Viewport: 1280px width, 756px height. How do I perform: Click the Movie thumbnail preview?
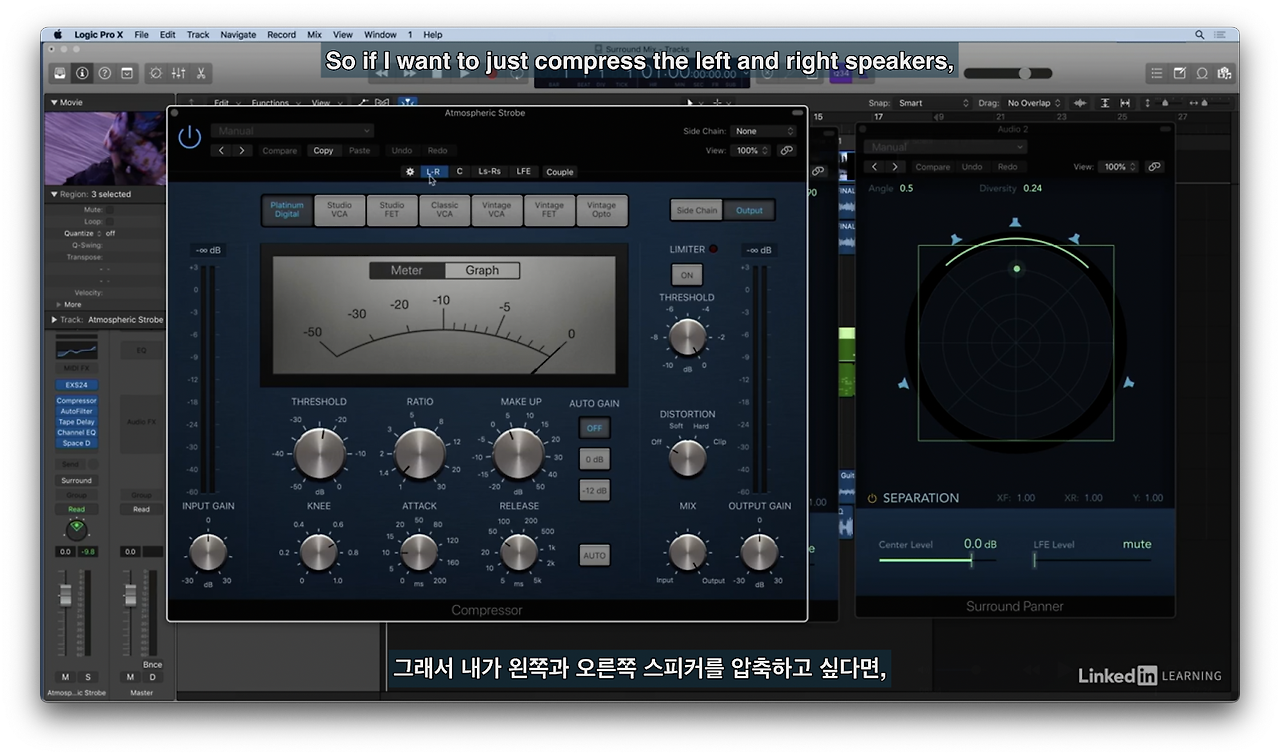coord(105,149)
